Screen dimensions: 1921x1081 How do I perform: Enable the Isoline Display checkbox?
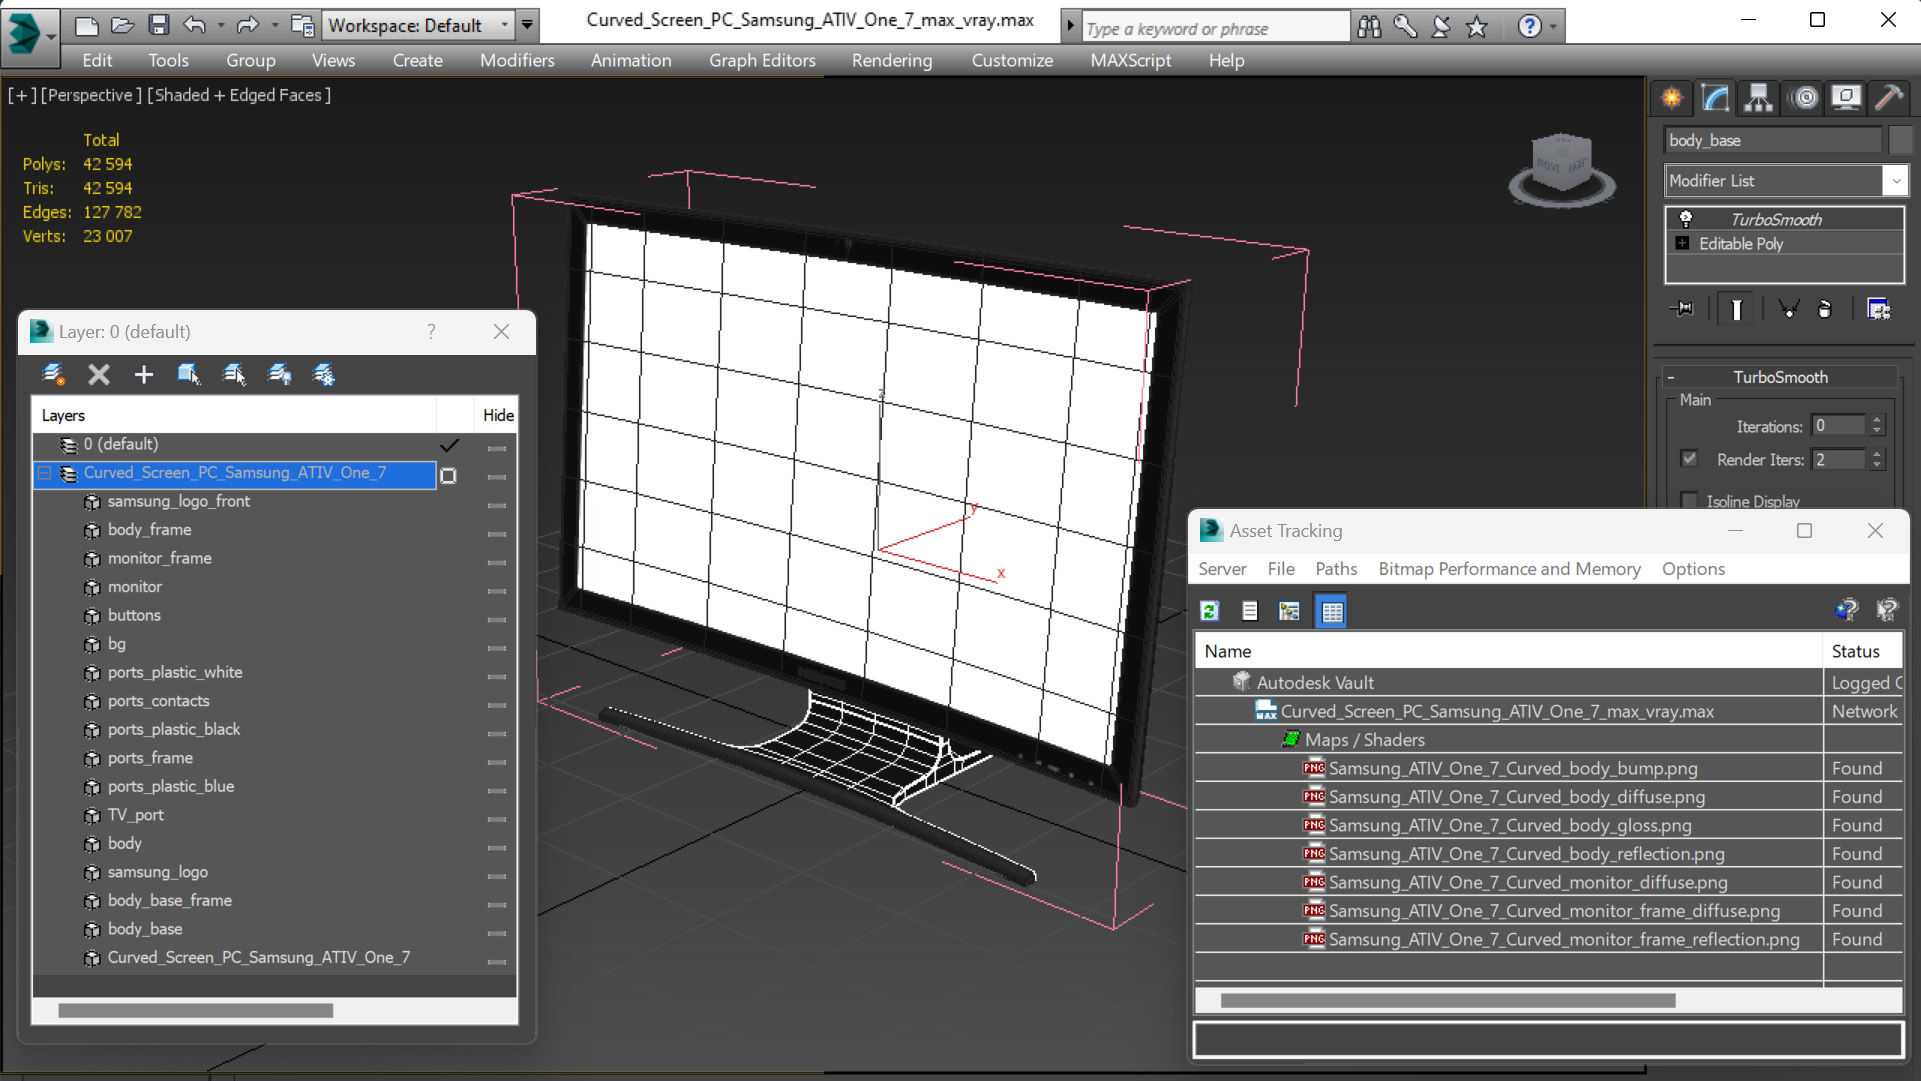(x=1689, y=501)
